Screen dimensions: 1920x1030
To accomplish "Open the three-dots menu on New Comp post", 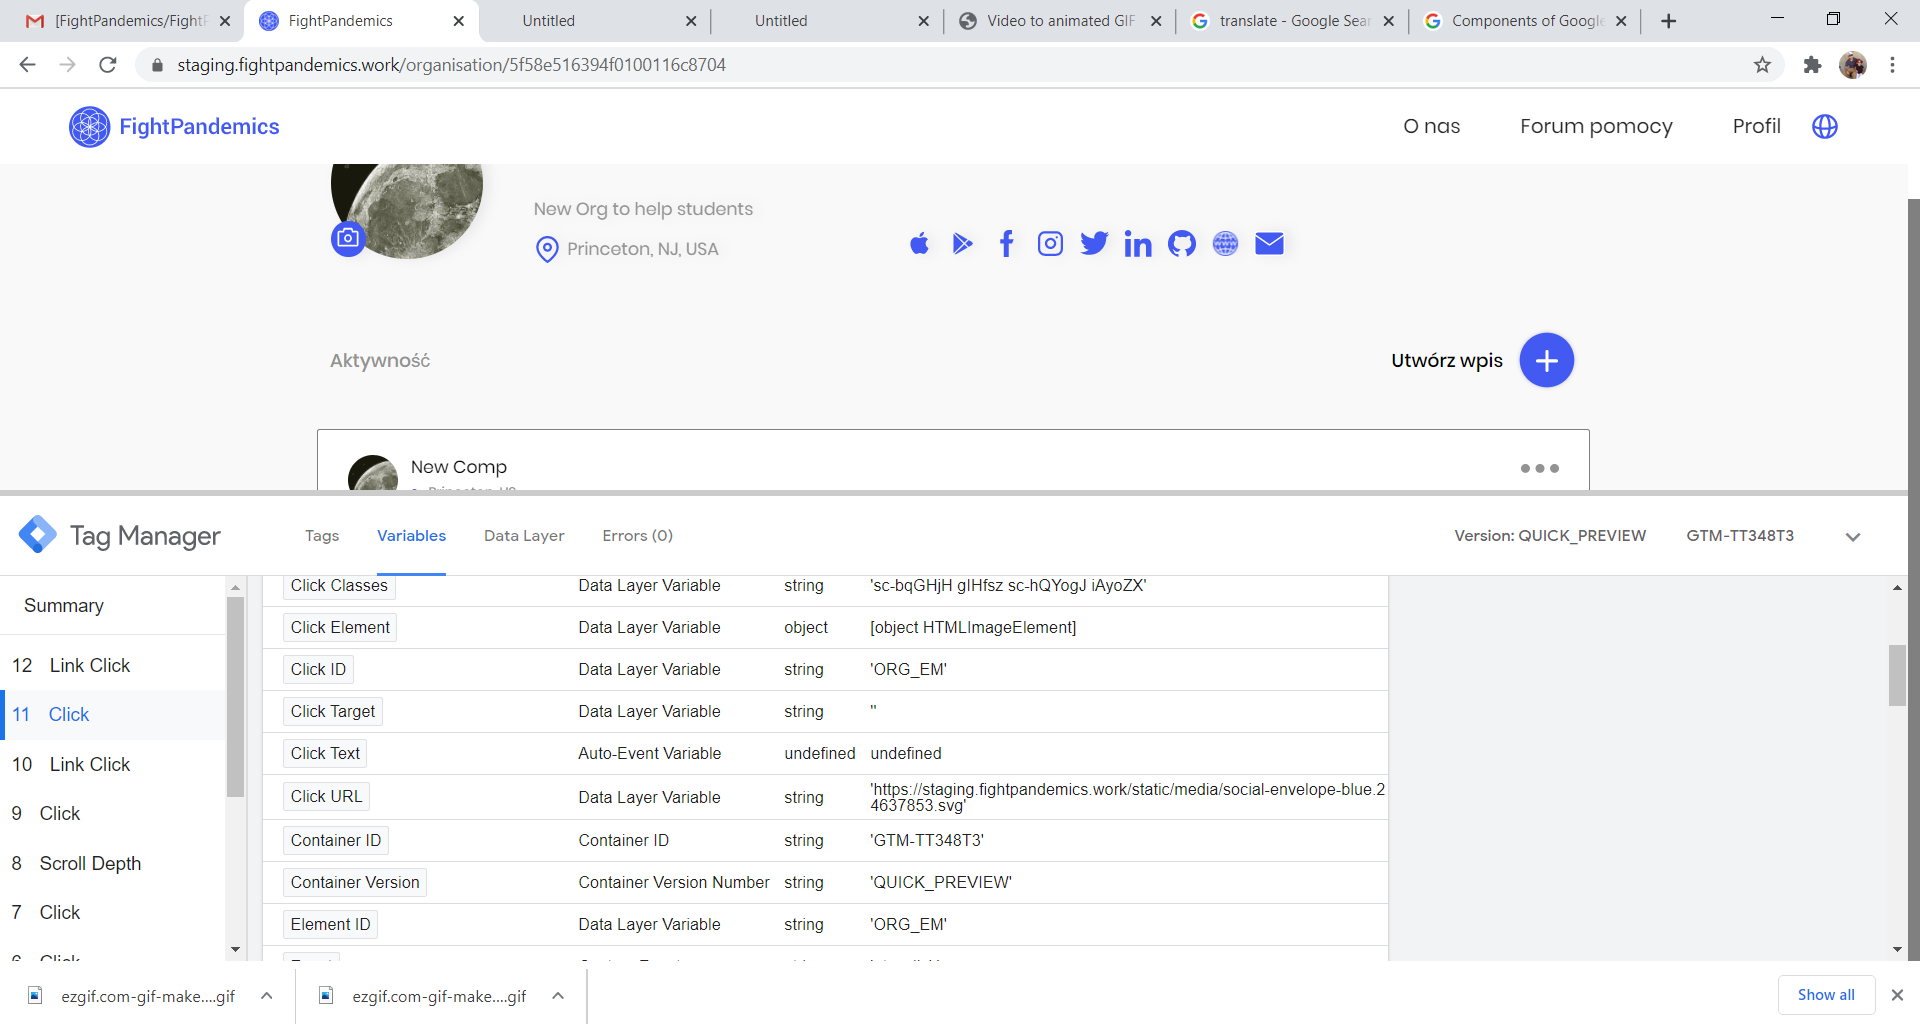I will click(x=1539, y=468).
